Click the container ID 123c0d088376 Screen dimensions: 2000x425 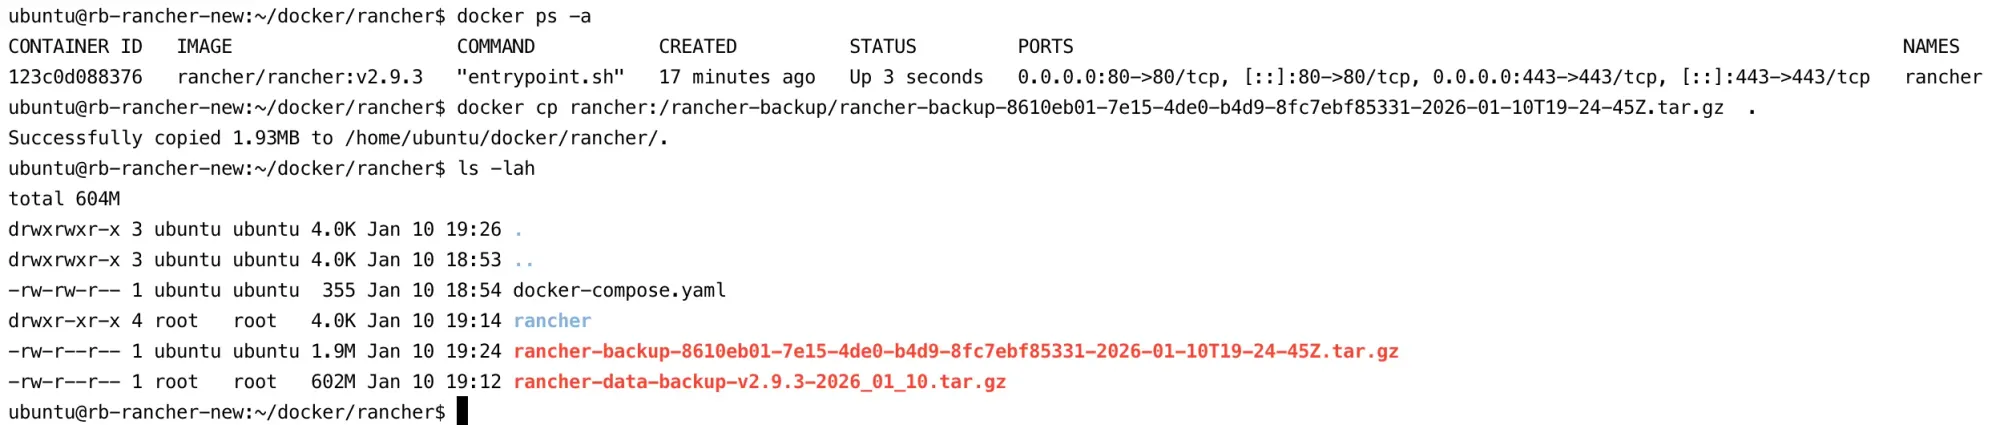pyautogui.click(x=75, y=77)
